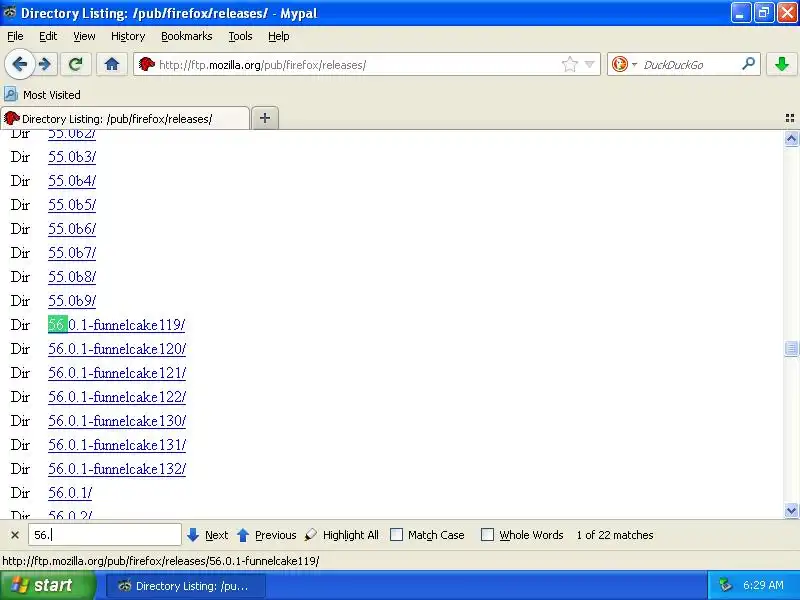Image resolution: width=800 pixels, height=600 pixels.
Task: Enable the Whole Words checkbox
Action: [x=488, y=535]
